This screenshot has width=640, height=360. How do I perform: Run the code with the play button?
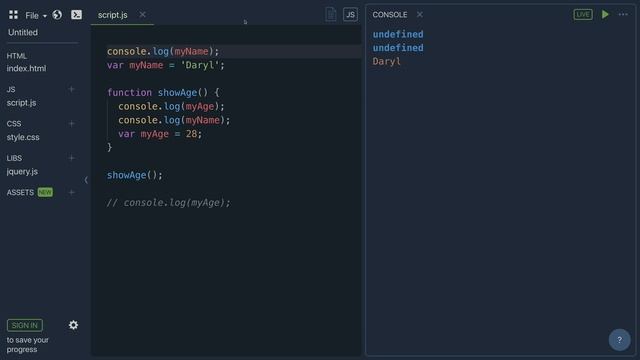tap(605, 14)
